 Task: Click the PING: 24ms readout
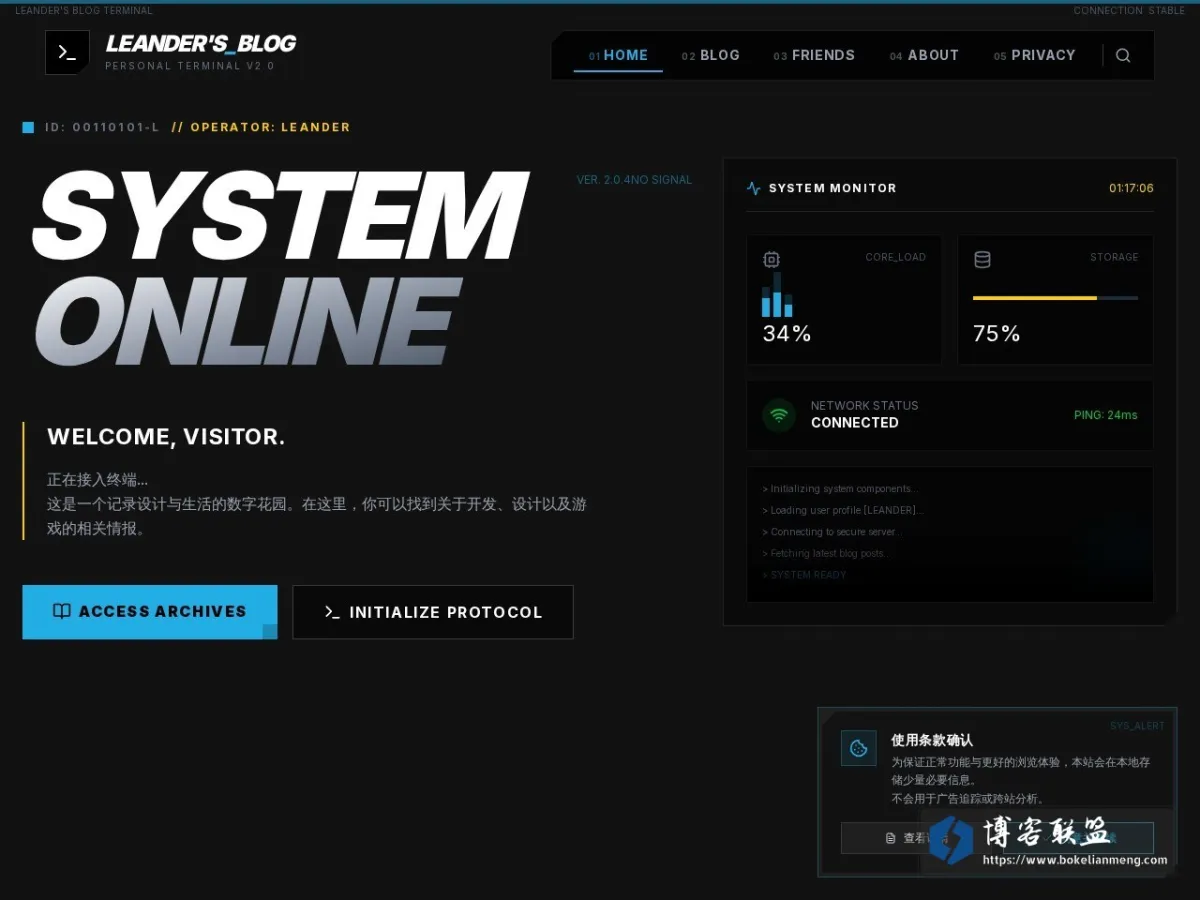click(x=1105, y=415)
